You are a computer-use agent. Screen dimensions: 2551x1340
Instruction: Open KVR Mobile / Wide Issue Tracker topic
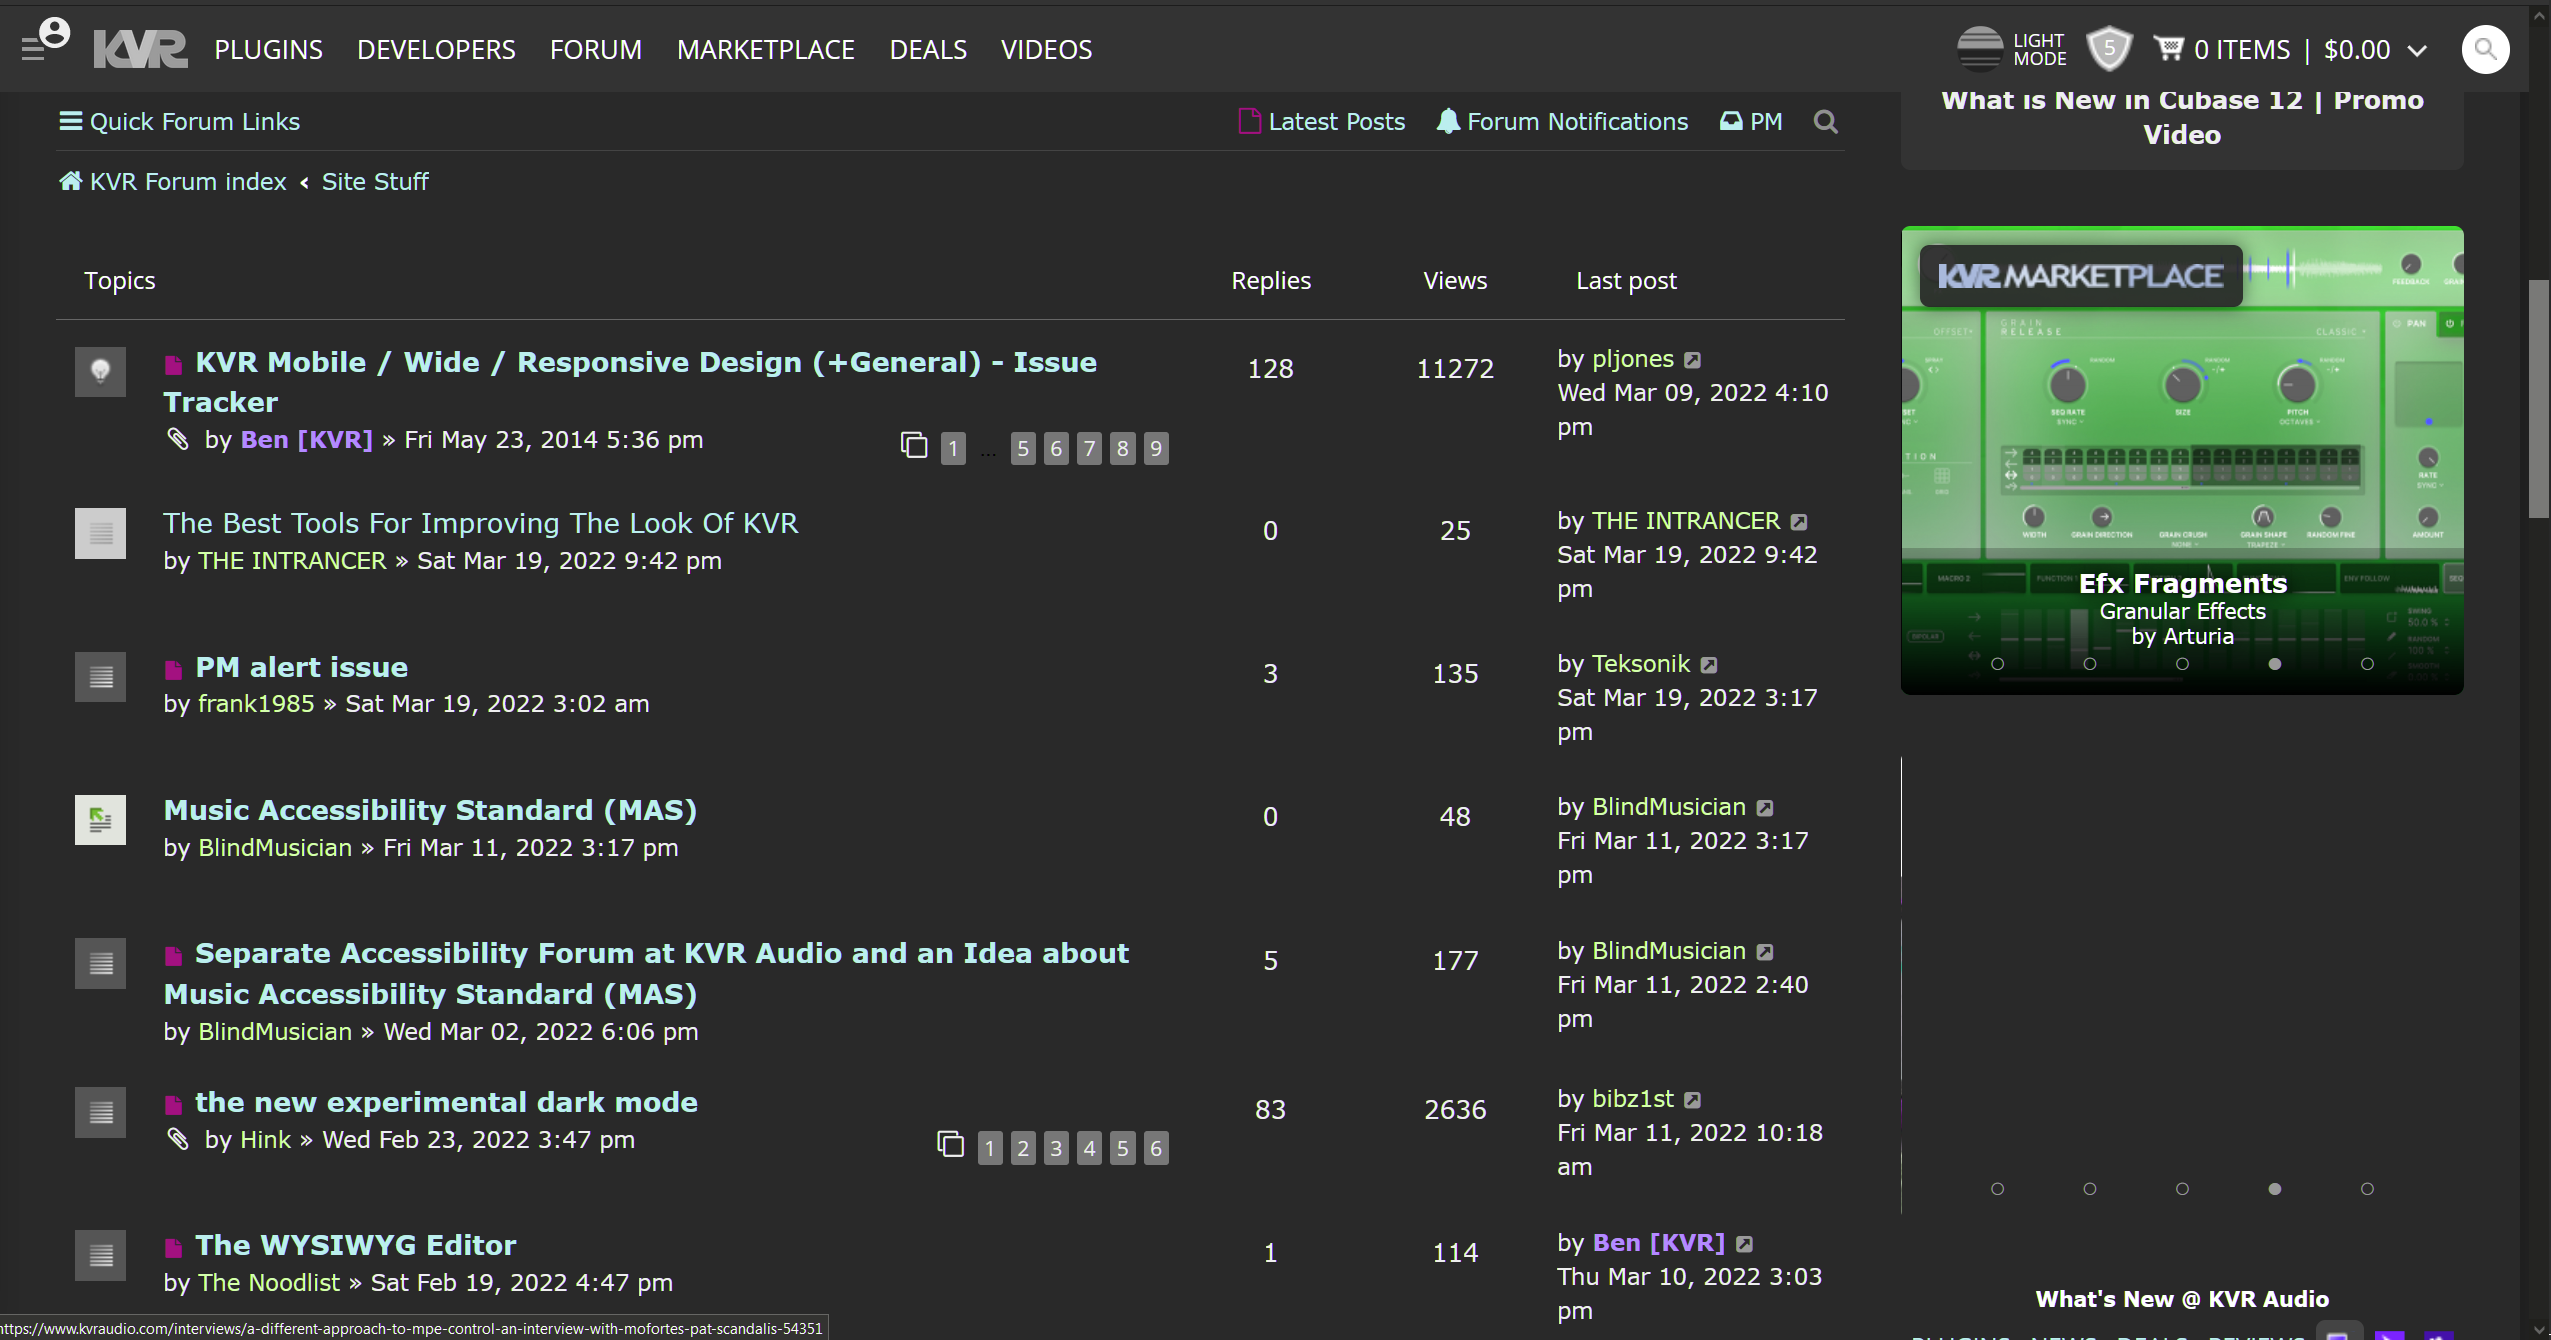630,382
